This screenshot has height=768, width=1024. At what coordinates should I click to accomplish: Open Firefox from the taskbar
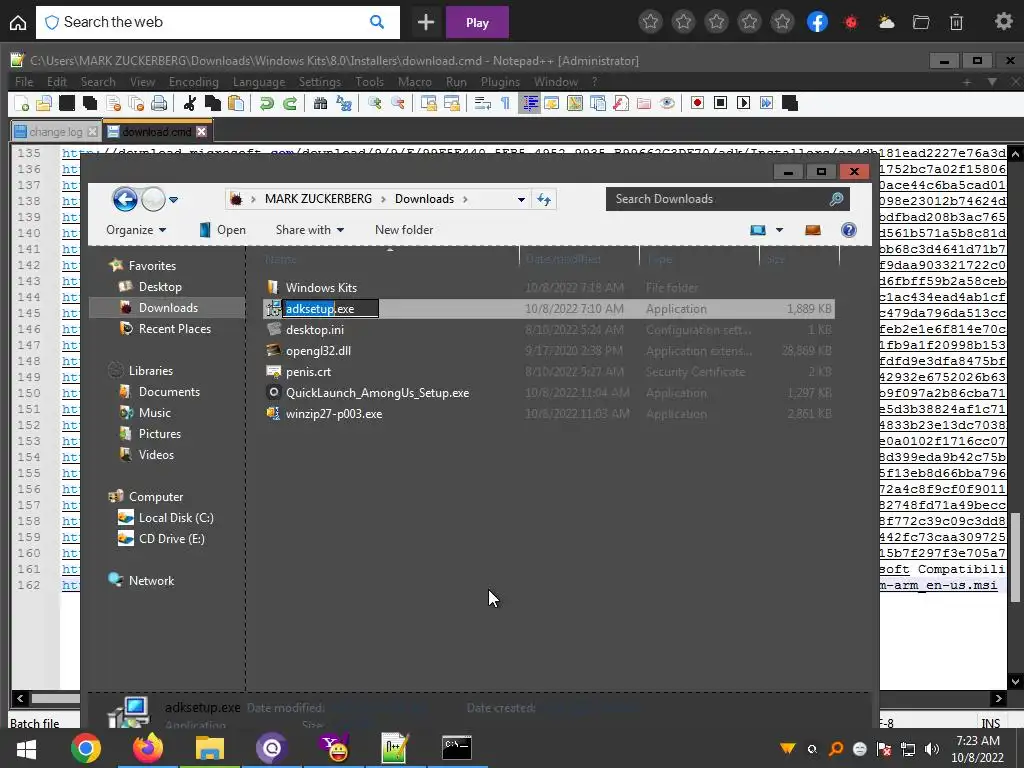(x=148, y=748)
